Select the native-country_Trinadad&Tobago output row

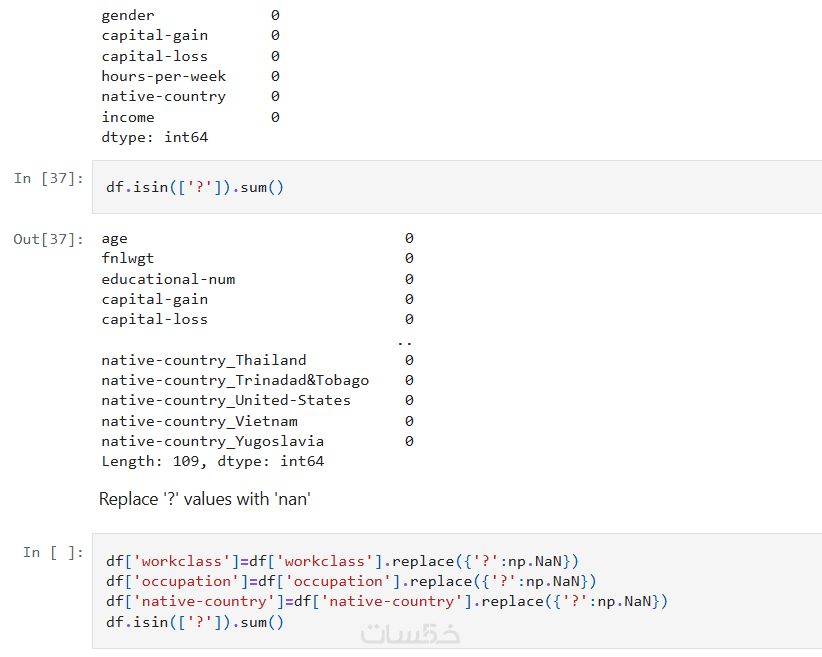(x=235, y=380)
